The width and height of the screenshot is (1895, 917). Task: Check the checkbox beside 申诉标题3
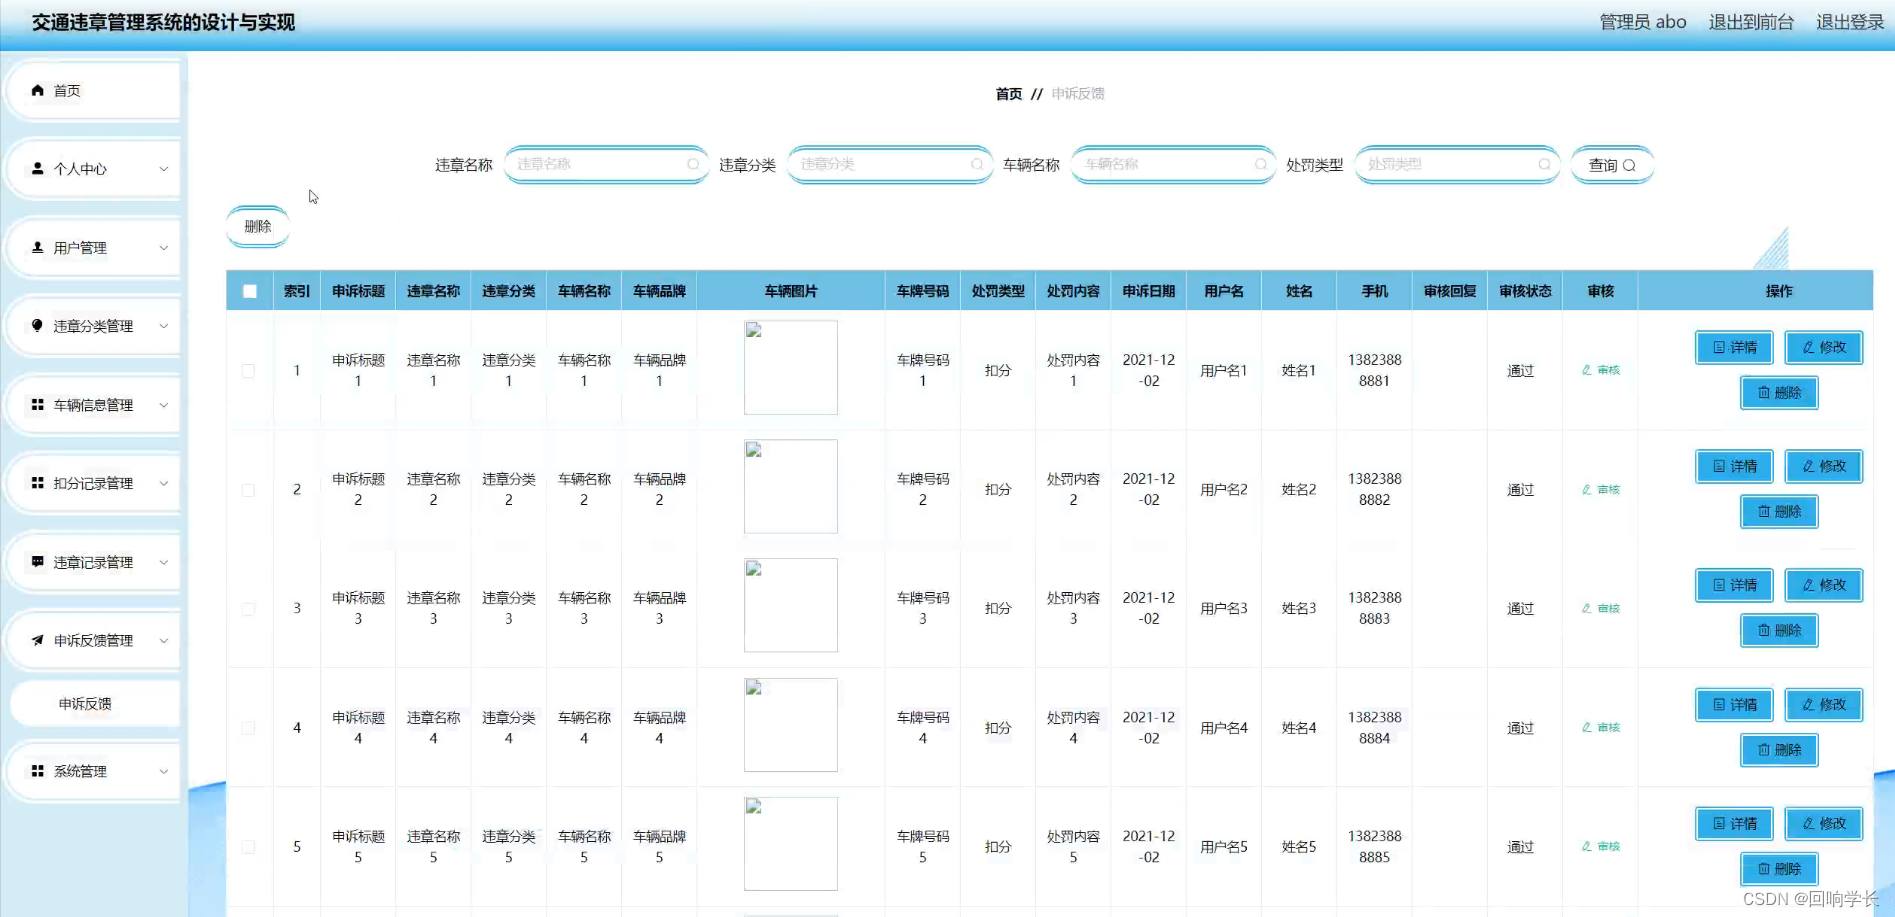(x=249, y=608)
